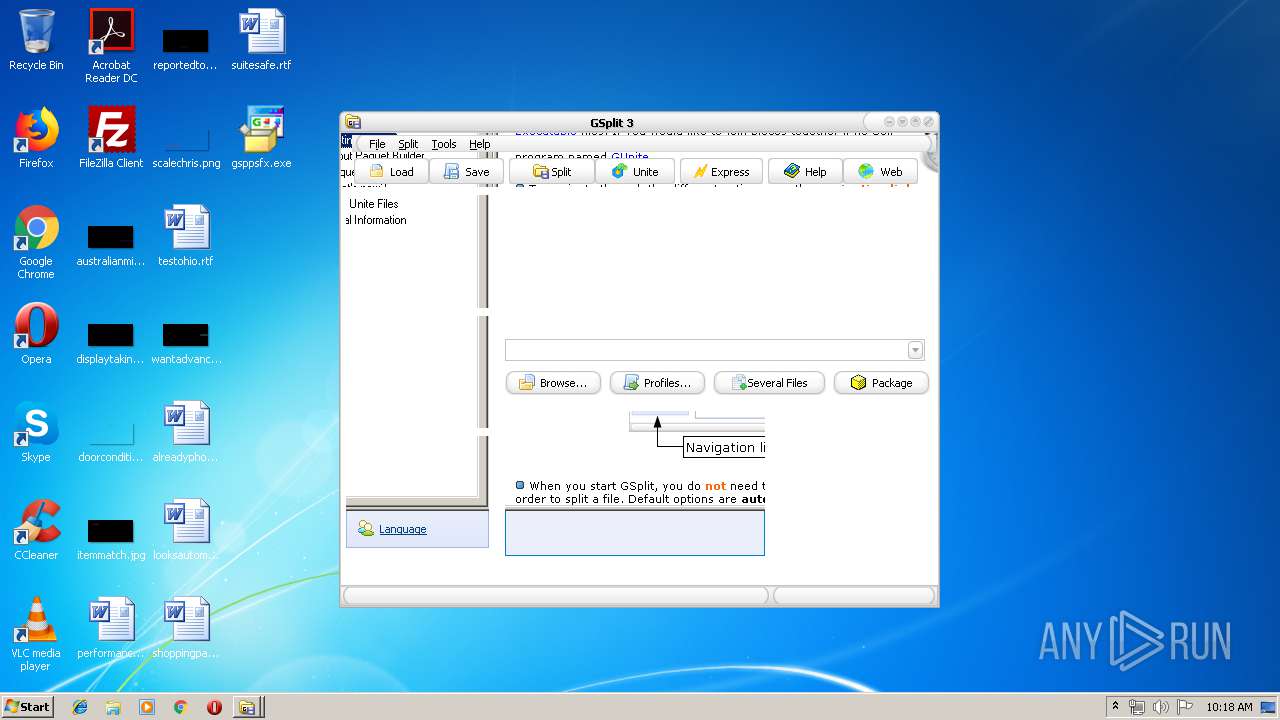The width and height of the screenshot is (1280, 720).
Task: Launch CCleaner desktop shortcut
Action: coord(36,530)
